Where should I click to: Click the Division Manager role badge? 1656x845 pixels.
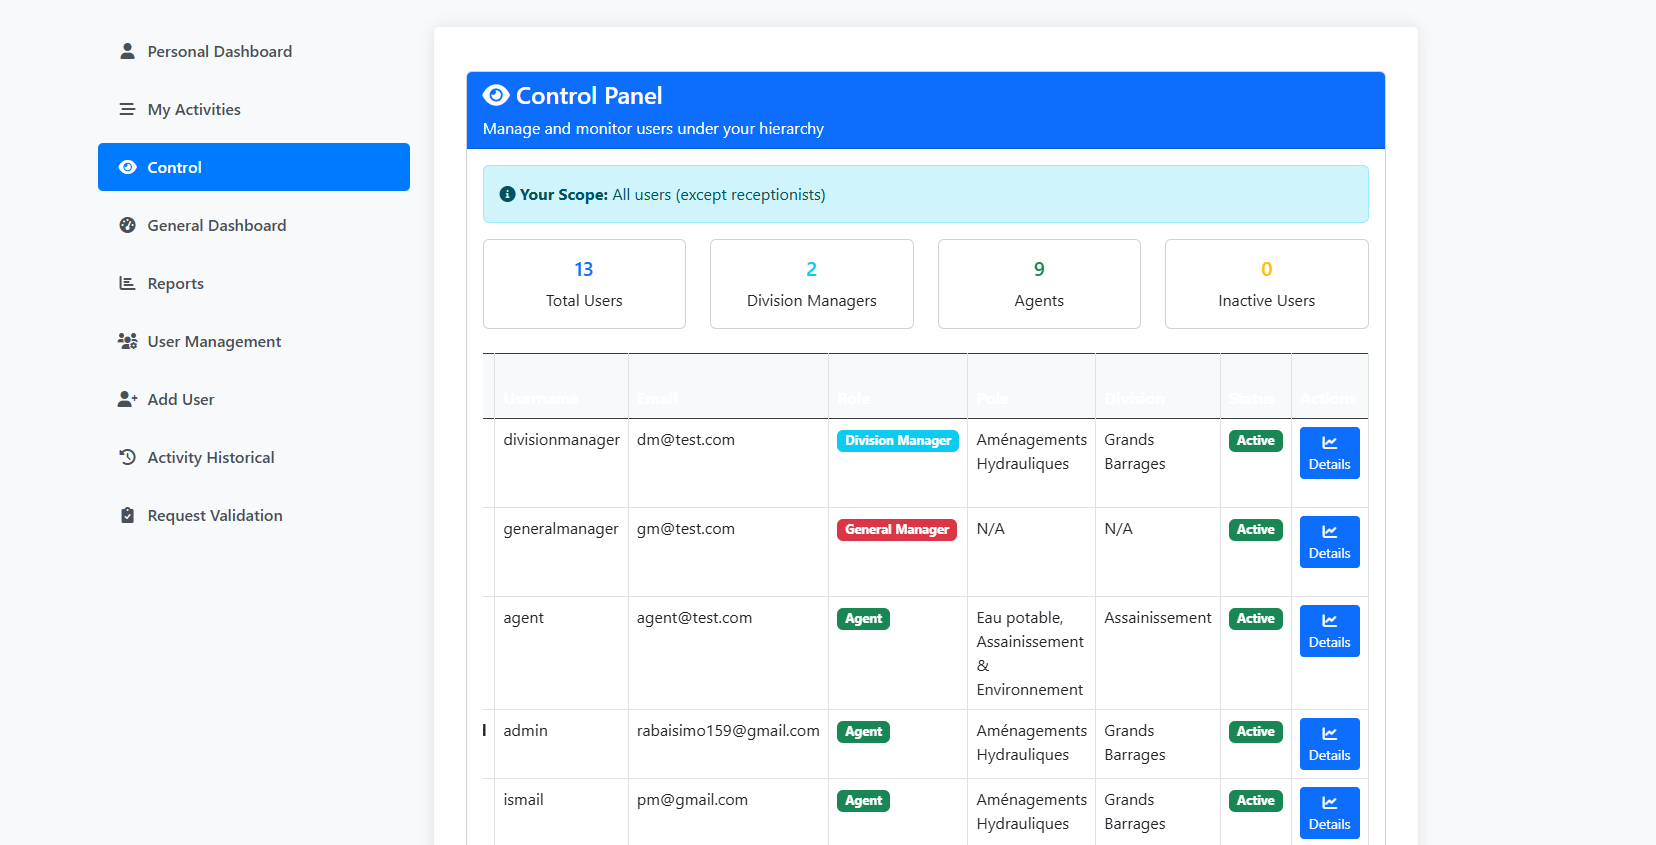897,441
